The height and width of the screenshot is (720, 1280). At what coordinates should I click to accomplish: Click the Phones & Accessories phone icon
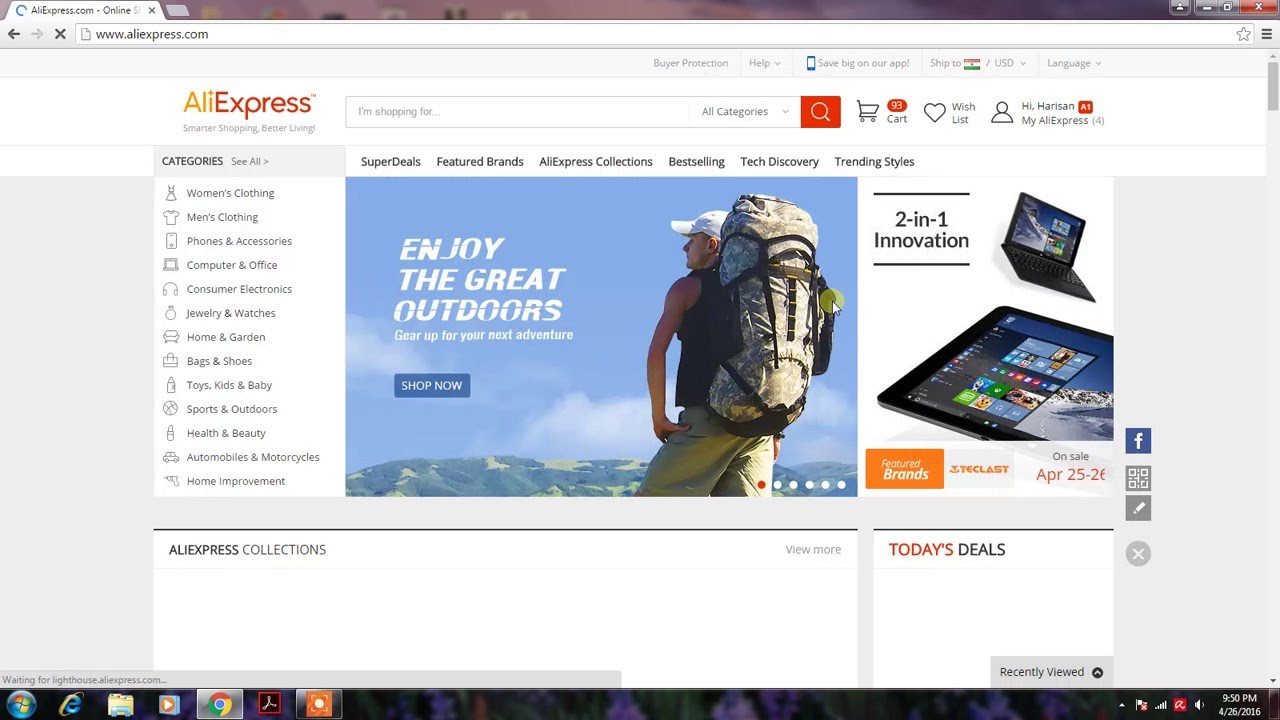tap(171, 241)
